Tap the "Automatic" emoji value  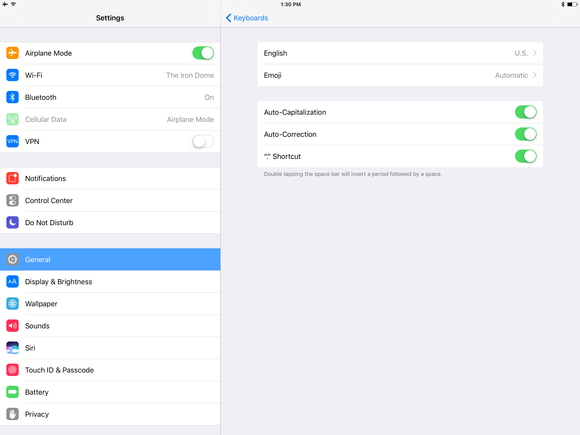(511, 75)
